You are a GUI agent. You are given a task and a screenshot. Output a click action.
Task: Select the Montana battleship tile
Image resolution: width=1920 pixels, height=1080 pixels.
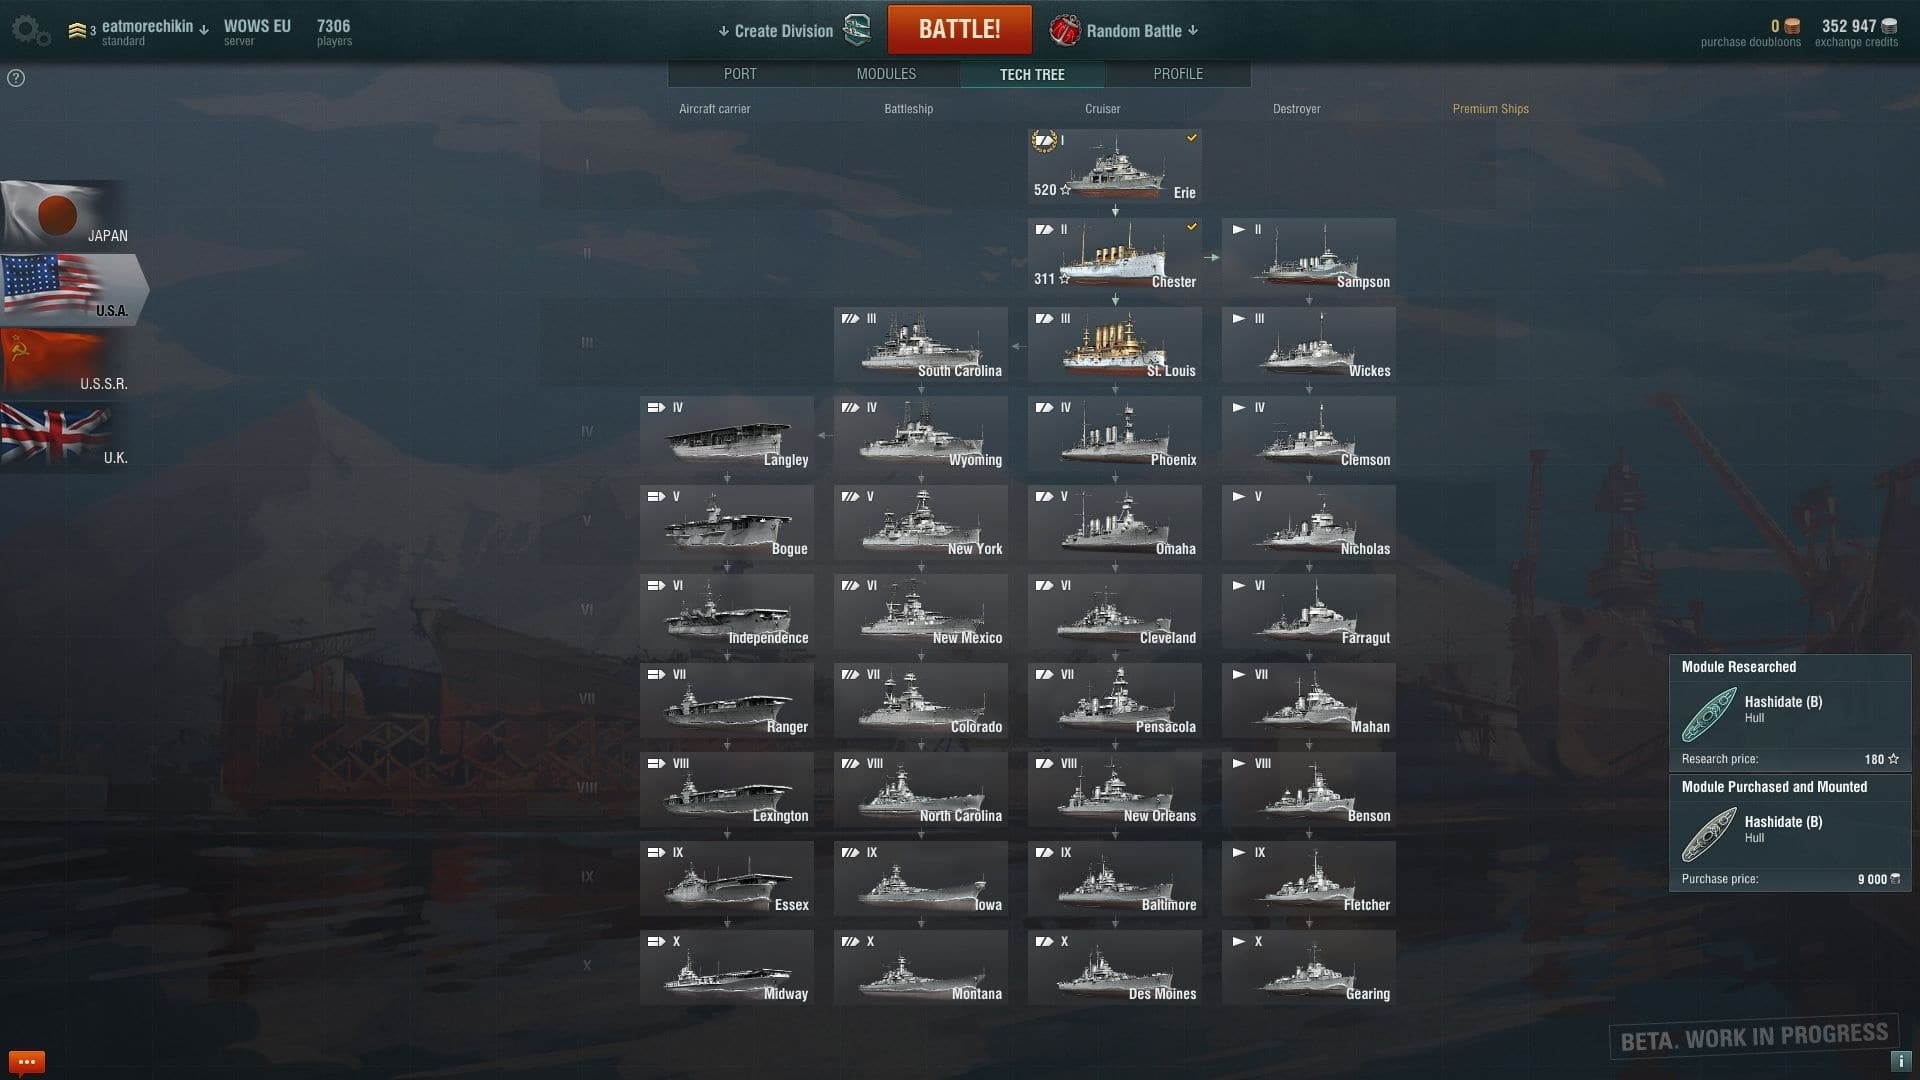(x=920, y=968)
